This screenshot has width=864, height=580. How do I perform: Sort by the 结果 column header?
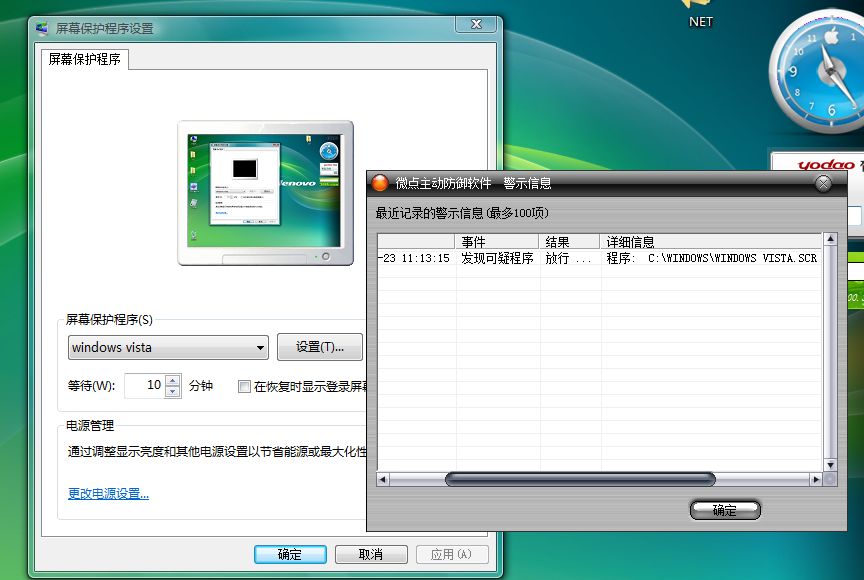[x=570, y=242]
